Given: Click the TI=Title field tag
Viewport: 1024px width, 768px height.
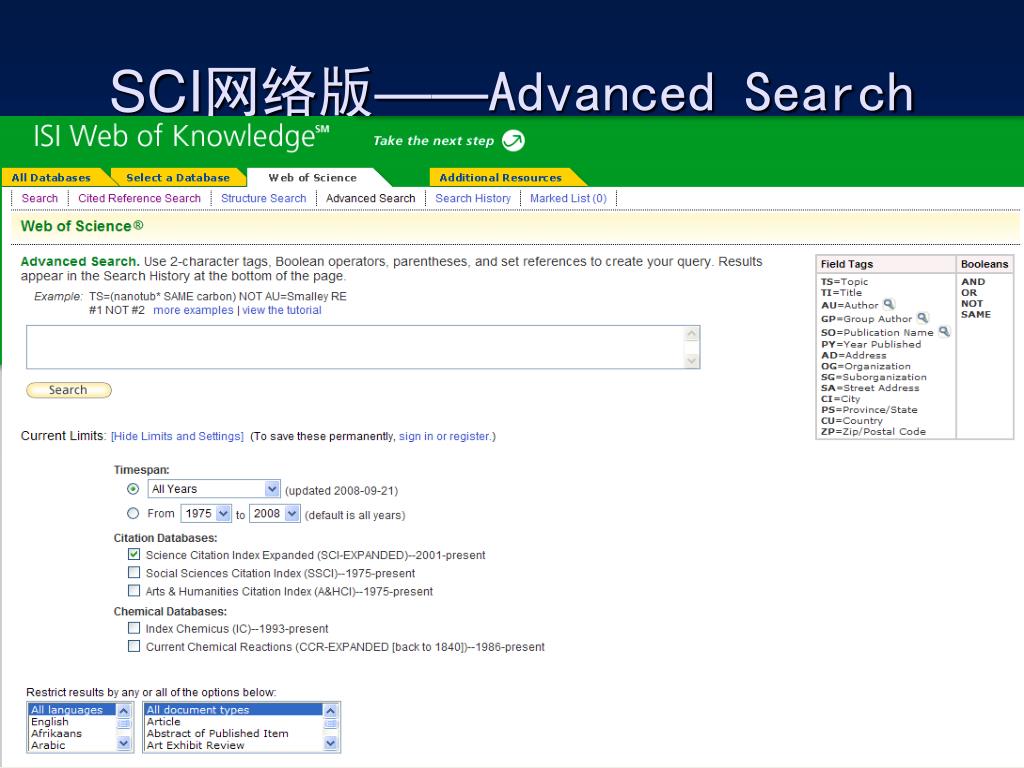Looking at the screenshot, I should [841, 293].
